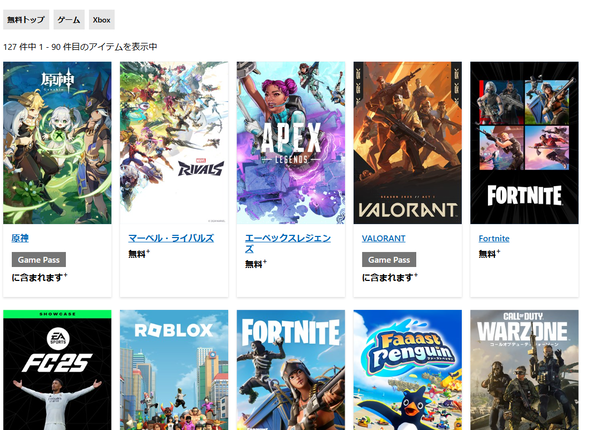Image resolution: width=600 pixels, height=430 pixels.
Task: Click the Game Pass badge under 原神
Action: tap(39, 259)
